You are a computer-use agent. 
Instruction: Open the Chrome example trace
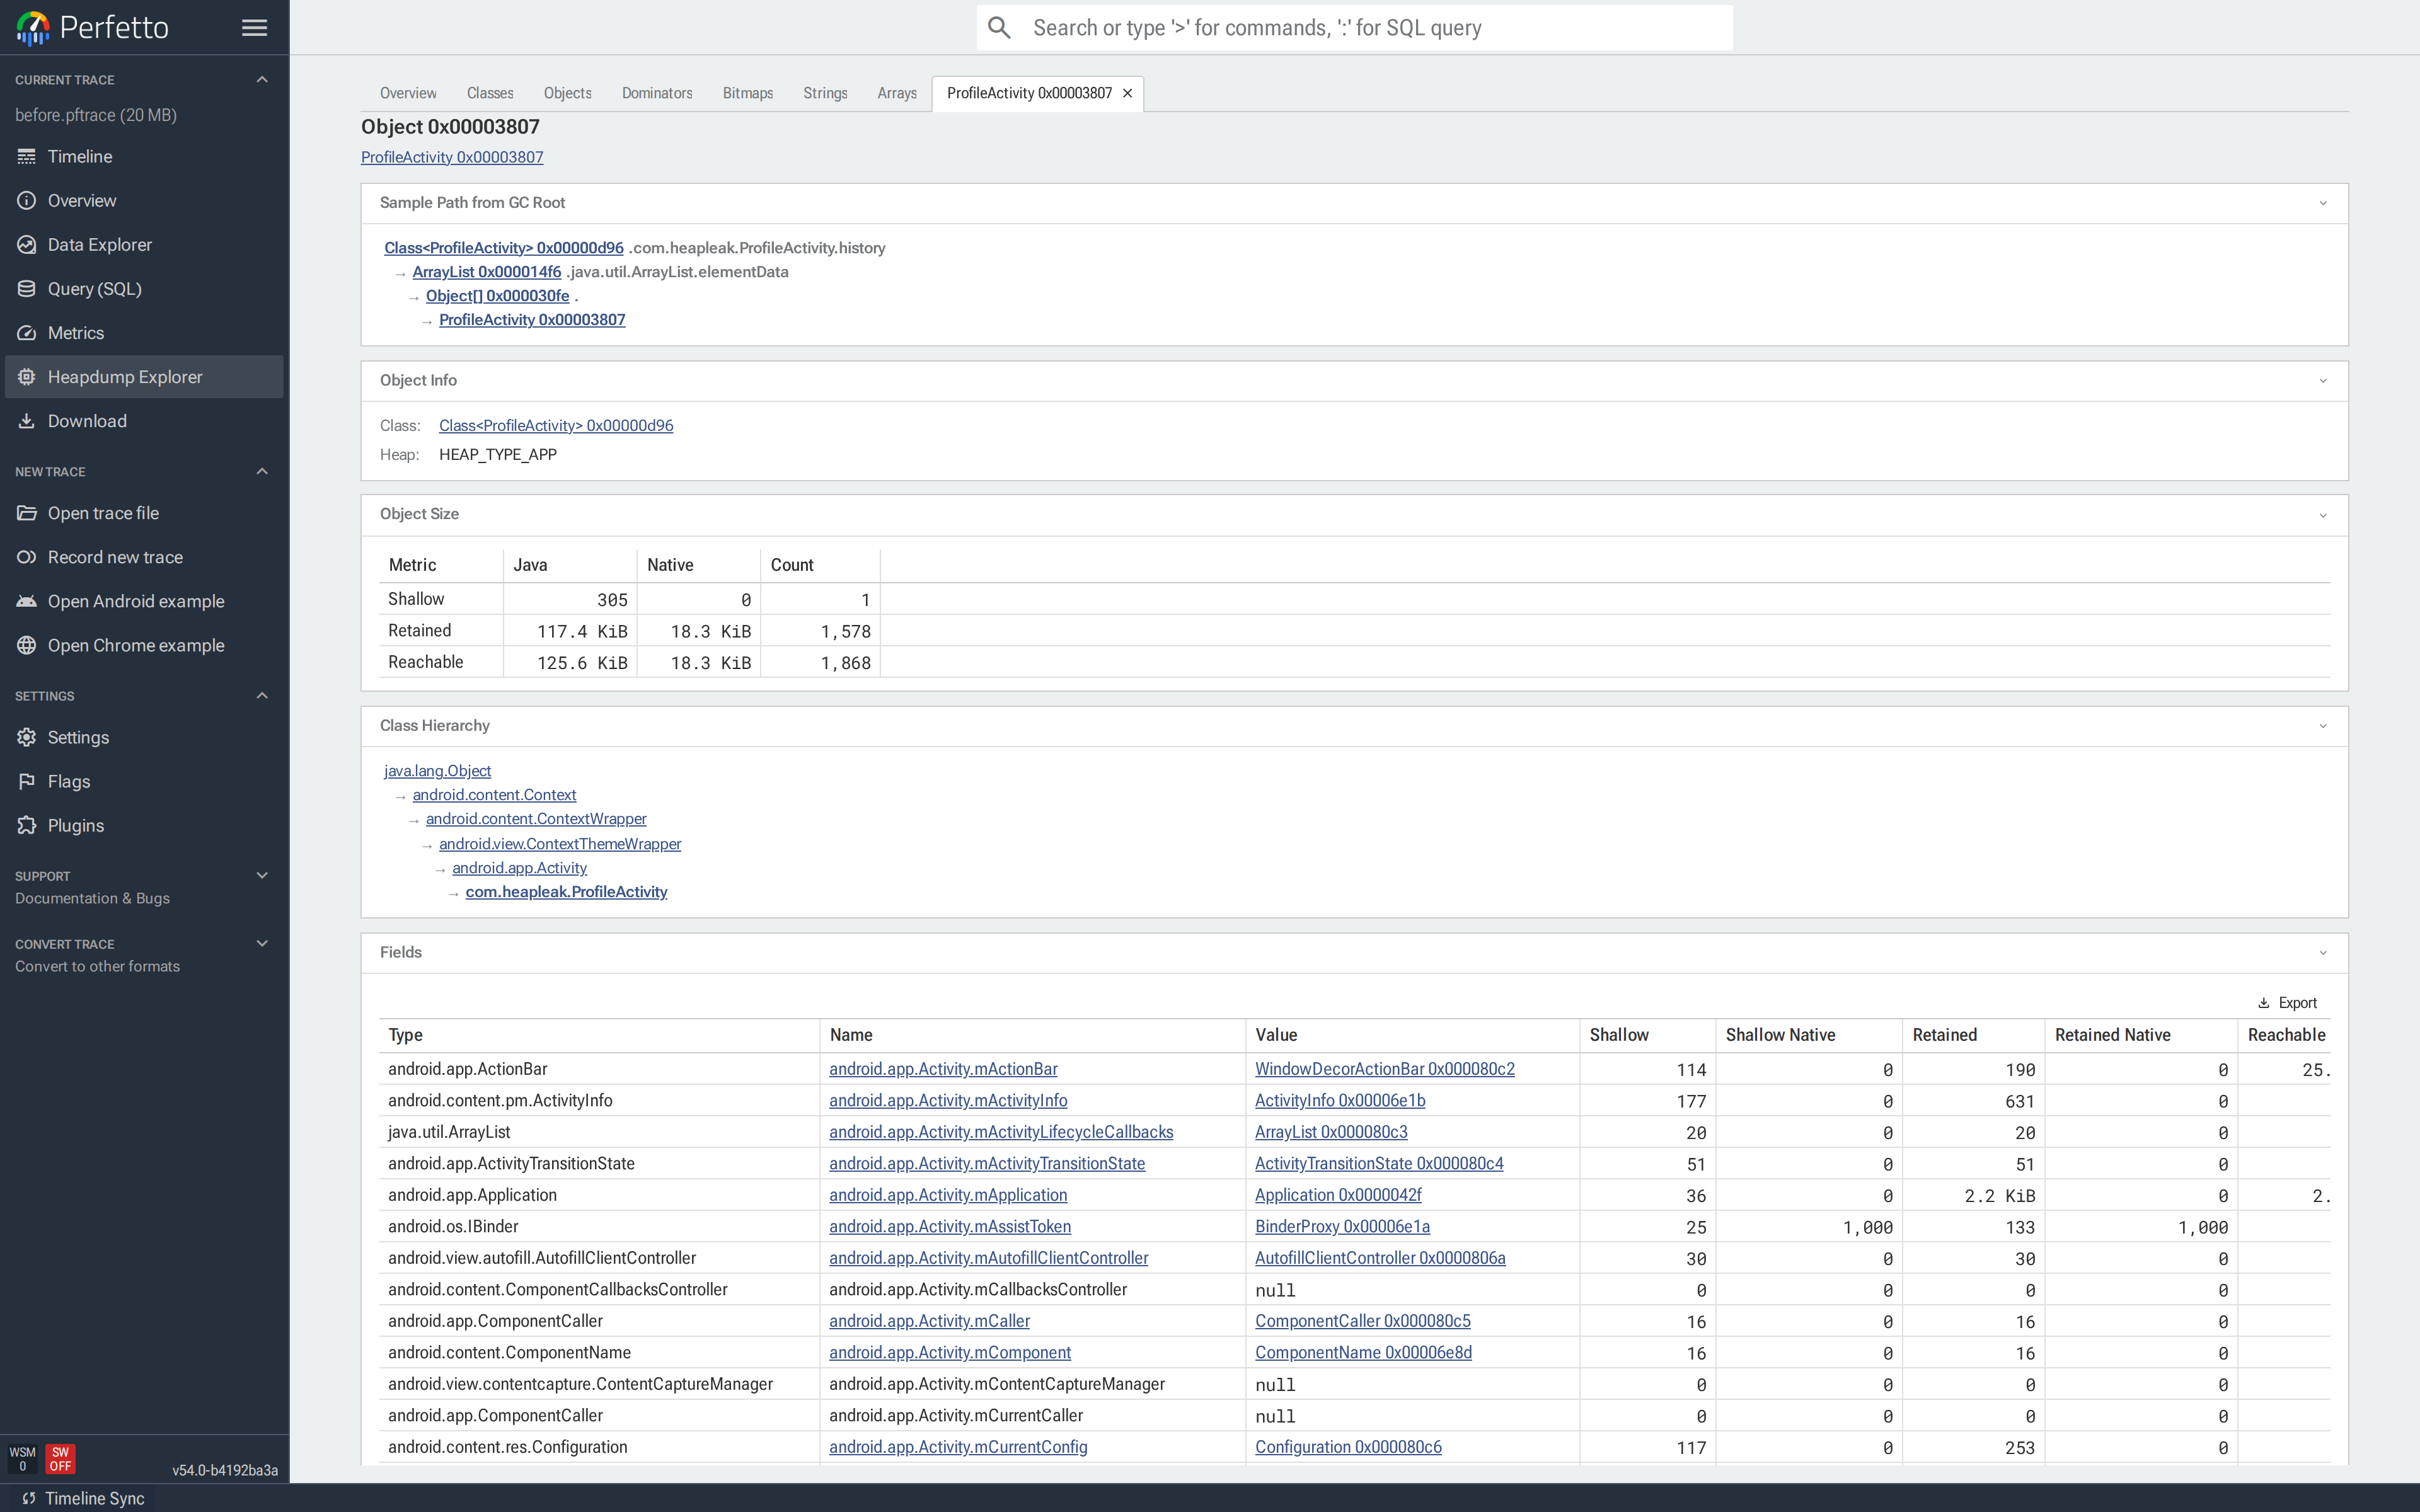tap(136, 645)
